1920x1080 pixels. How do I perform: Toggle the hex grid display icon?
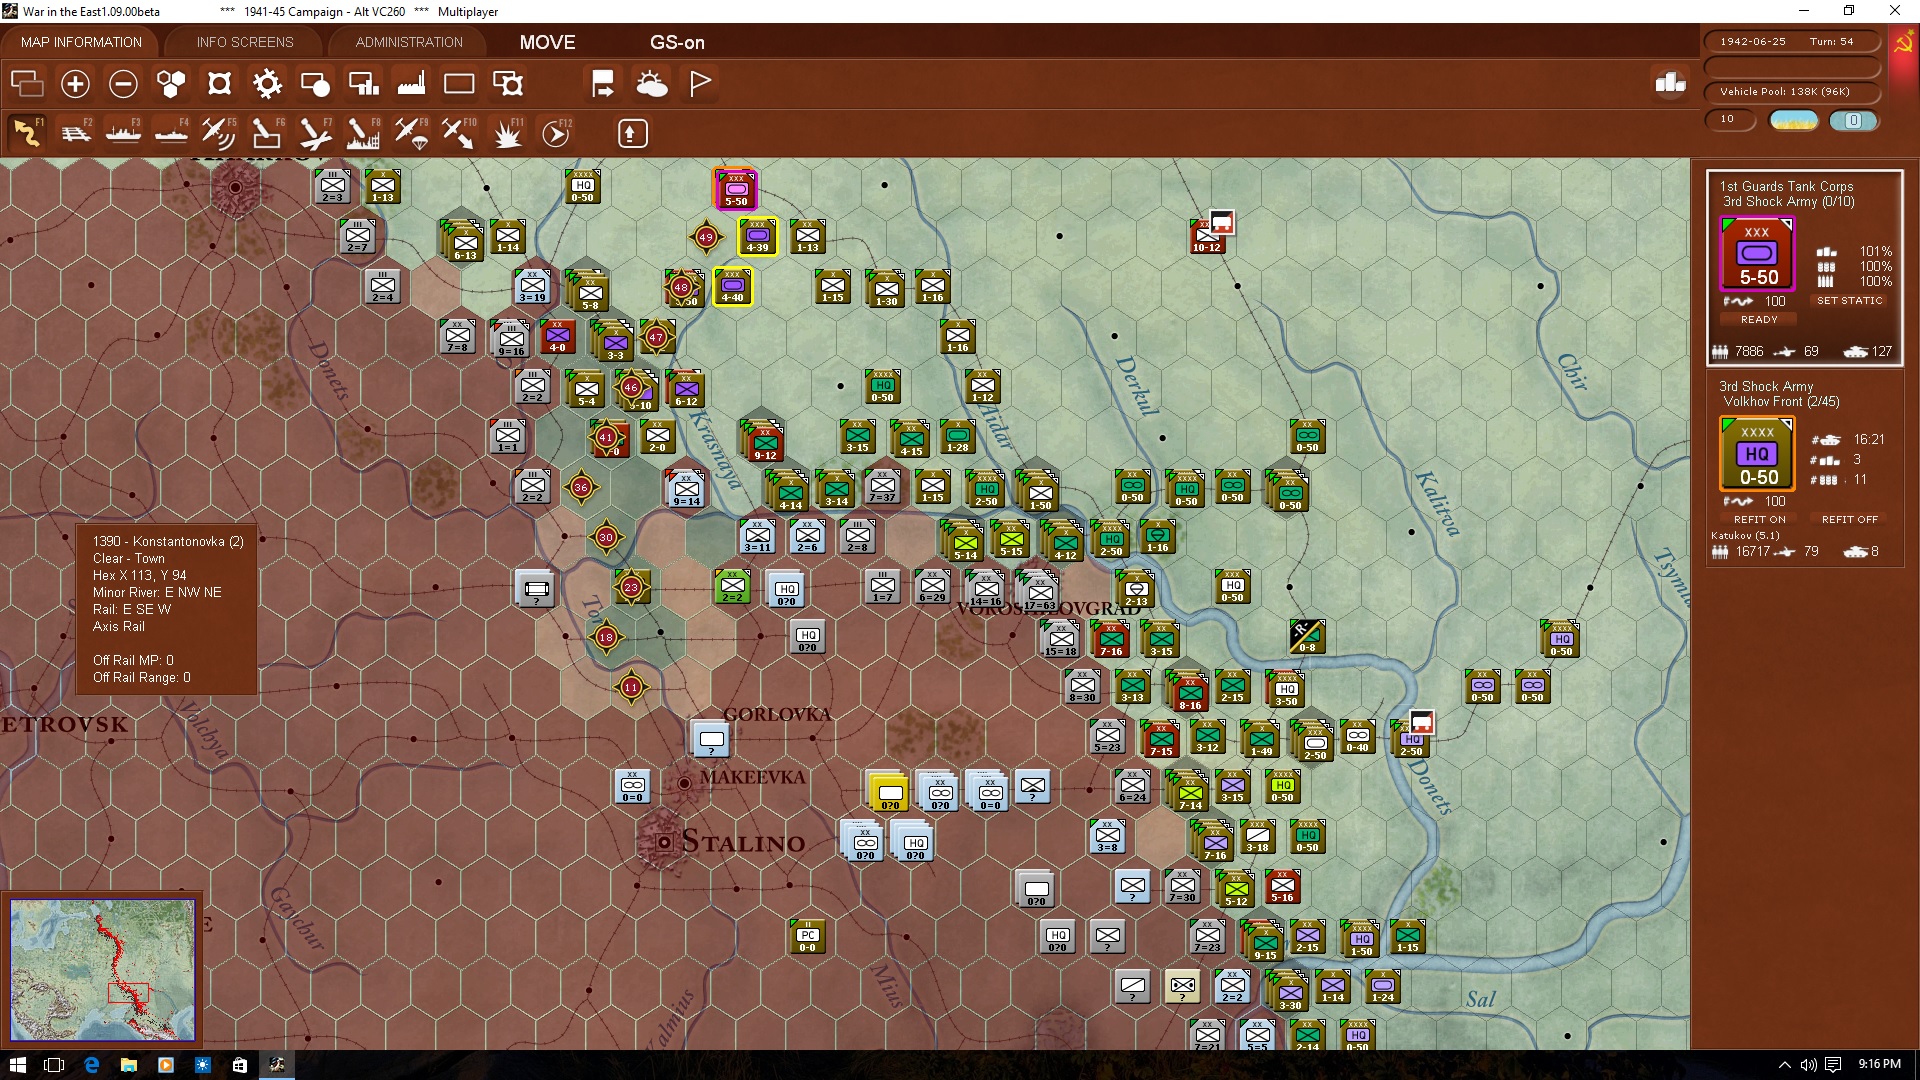(x=171, y=84)
